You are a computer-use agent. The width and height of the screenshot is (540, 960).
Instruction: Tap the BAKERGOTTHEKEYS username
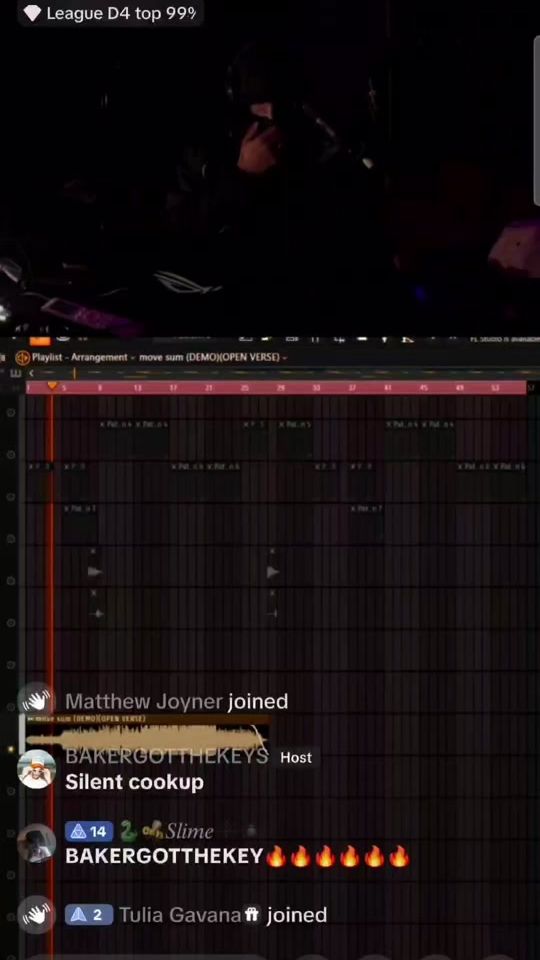[x=167, y=756]
